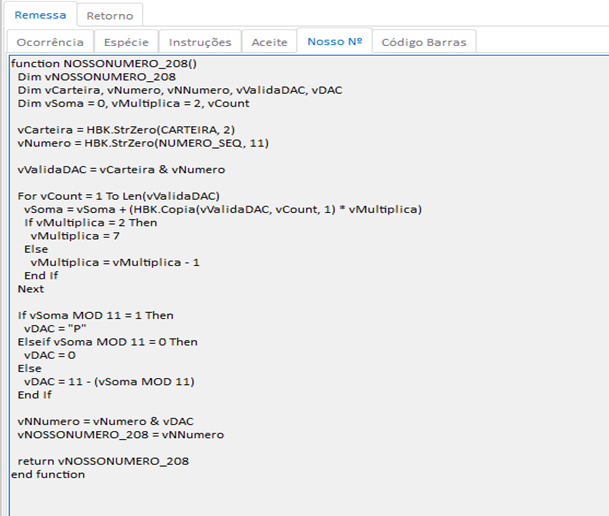The height and width of the screenshot is (516, 609).
Task: Click the 'end function' line
Action: pos(48,474)
